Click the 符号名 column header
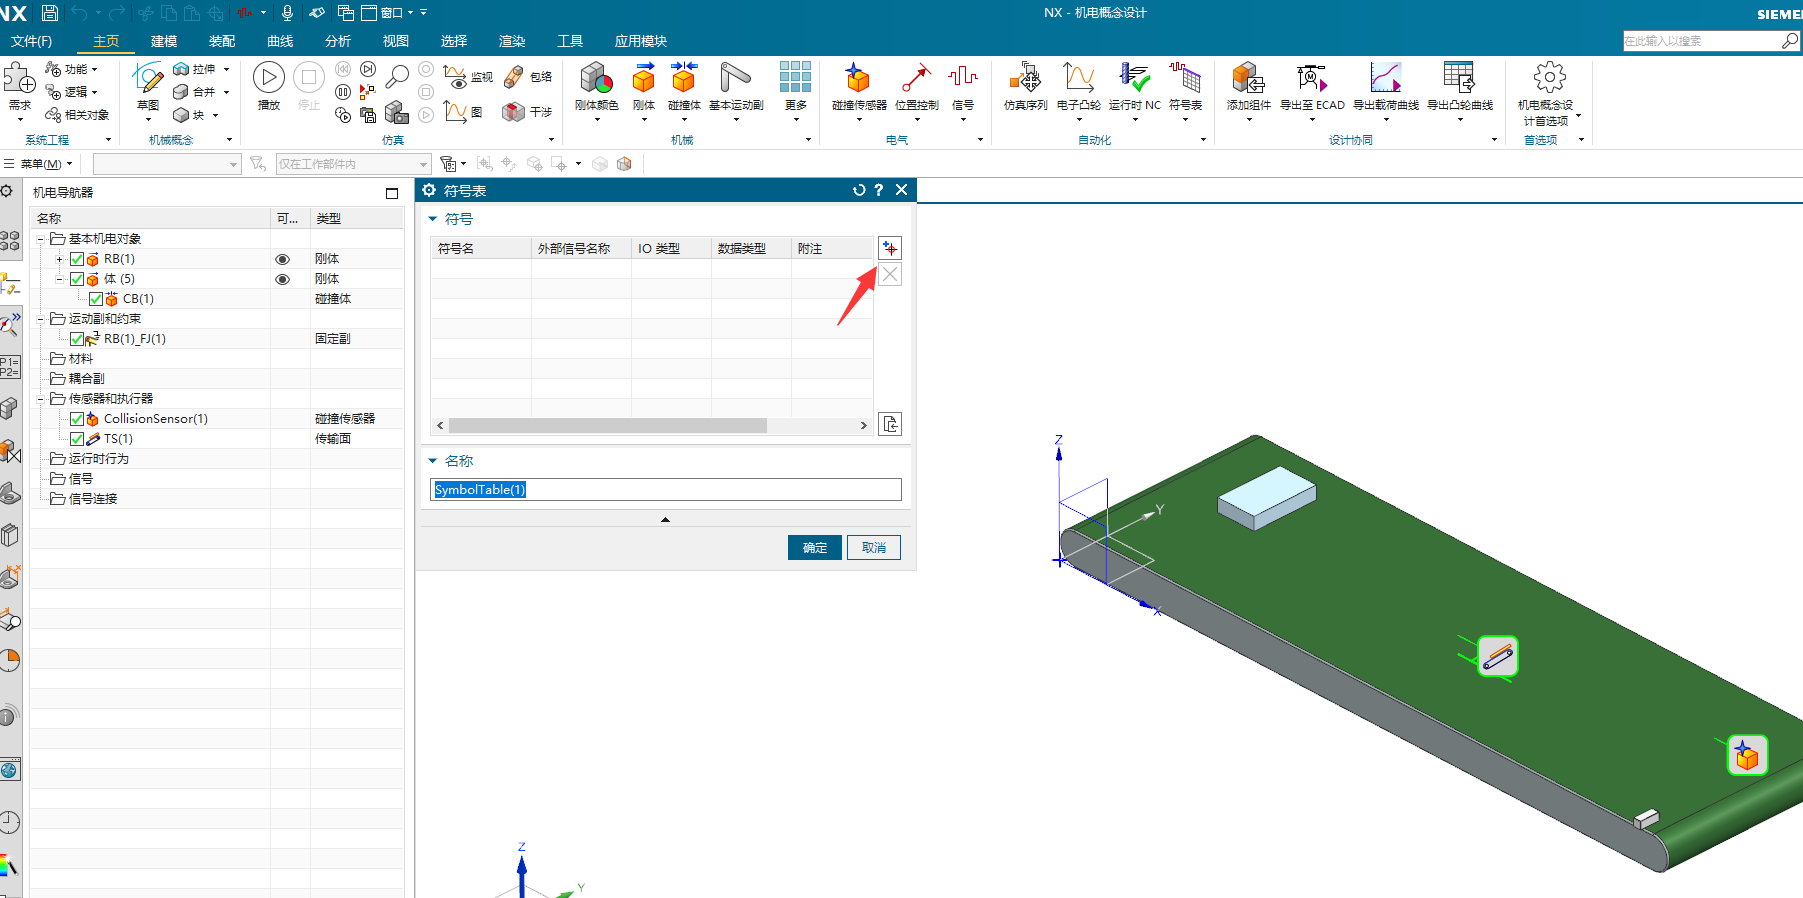 coord(481,248)
